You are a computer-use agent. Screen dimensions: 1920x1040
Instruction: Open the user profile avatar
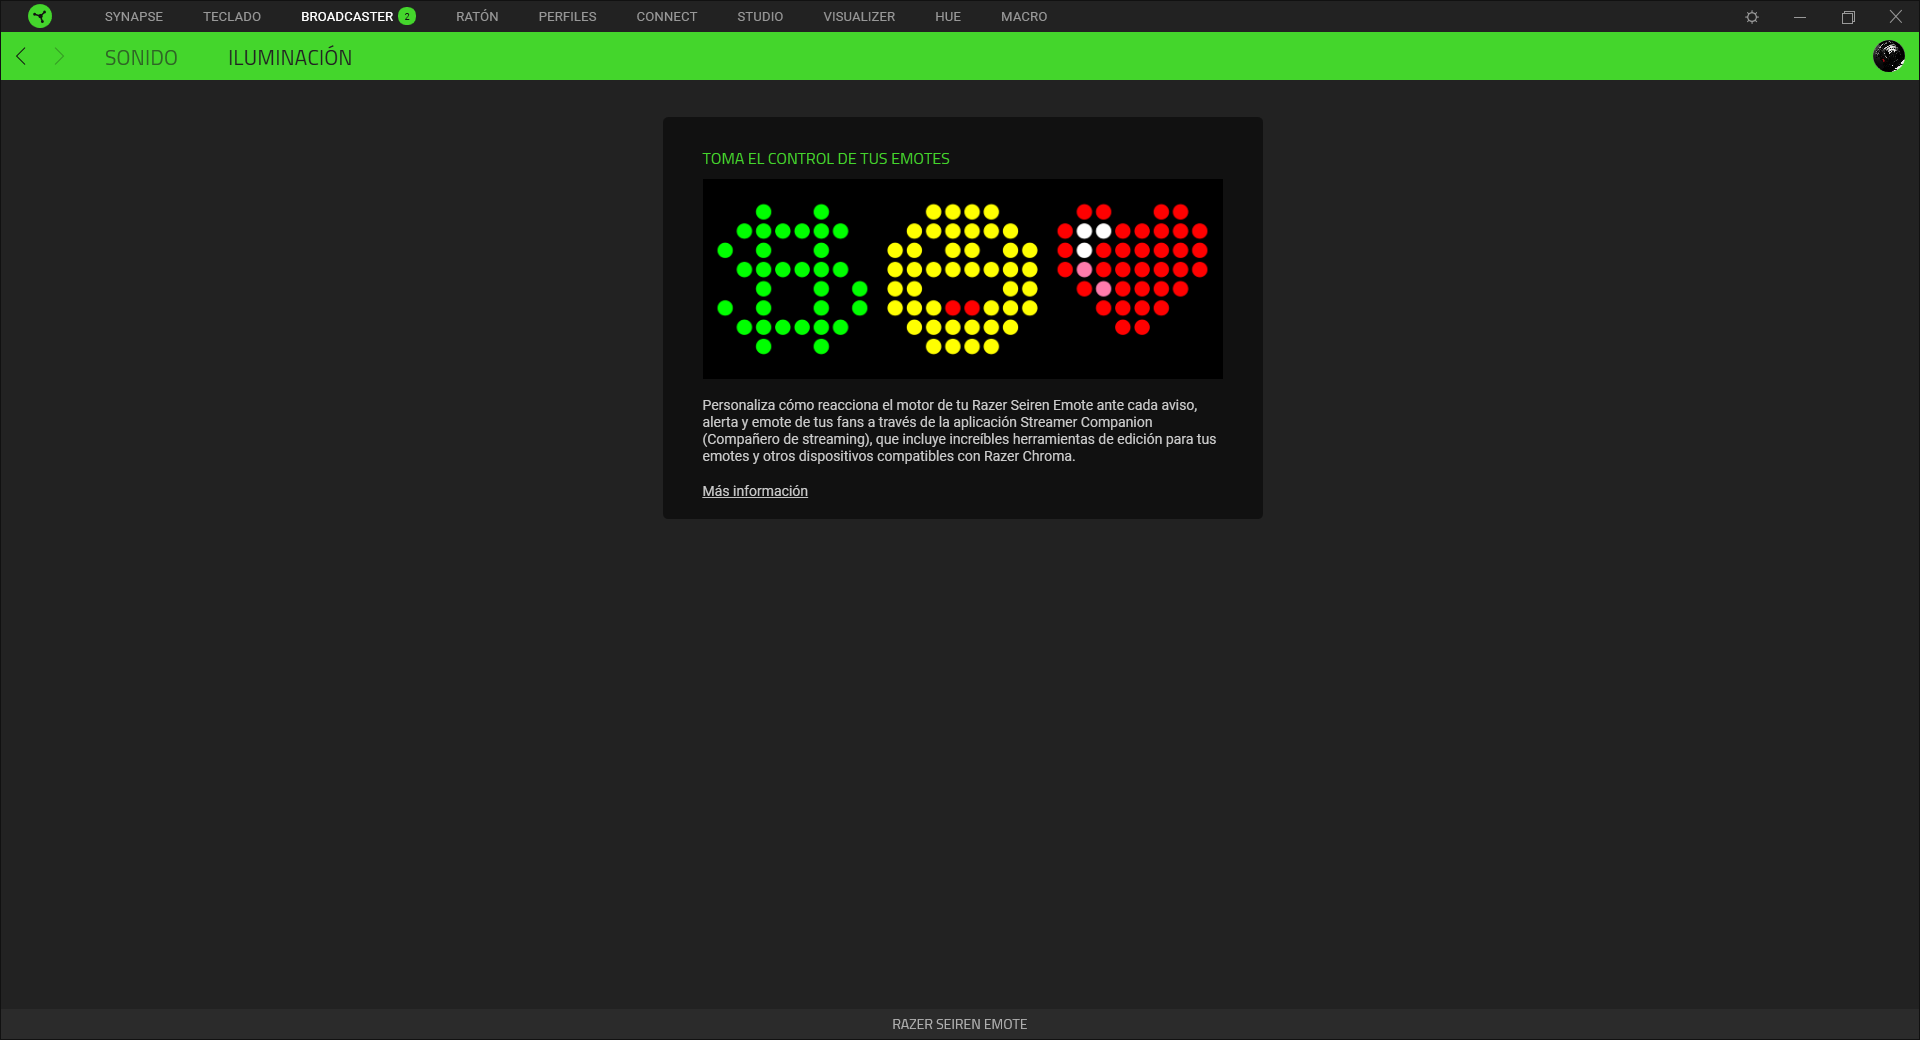pos(1888,56)
